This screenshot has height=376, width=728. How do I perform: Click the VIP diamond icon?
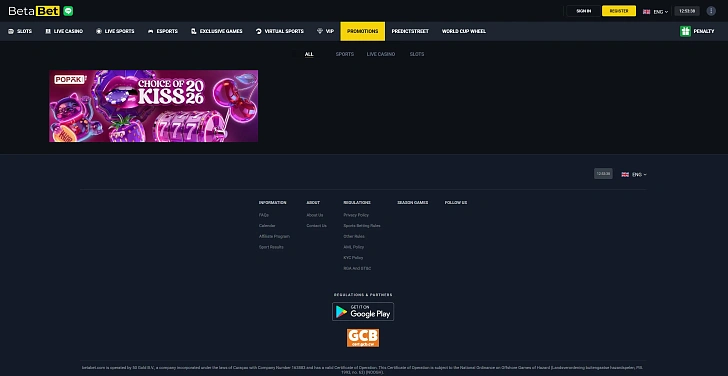(x=320, y=31)
